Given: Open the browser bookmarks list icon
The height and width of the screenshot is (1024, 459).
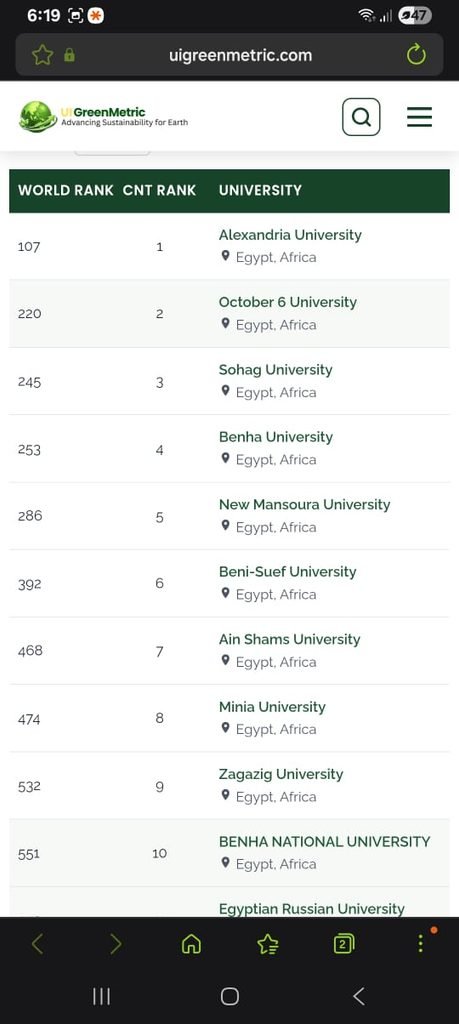Looking at the screenshot, I should (x=268, y=944).
